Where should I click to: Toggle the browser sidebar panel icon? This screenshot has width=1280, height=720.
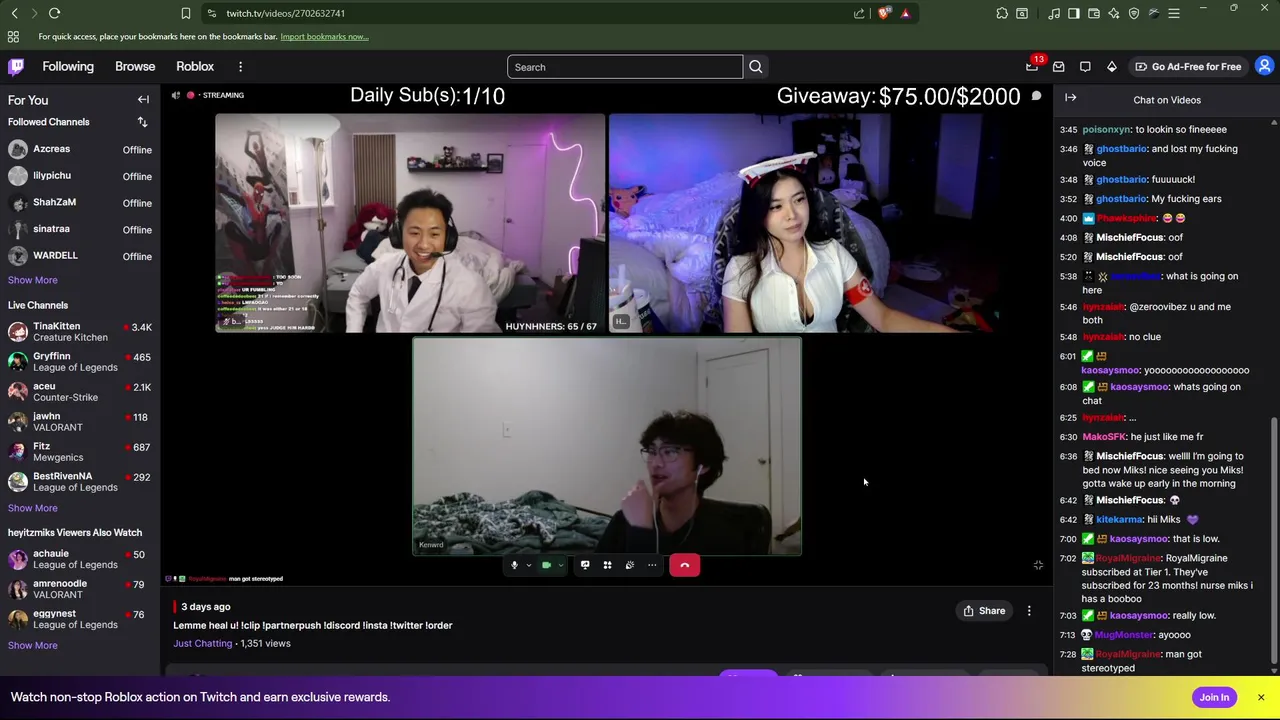[x=1074, y=13]
